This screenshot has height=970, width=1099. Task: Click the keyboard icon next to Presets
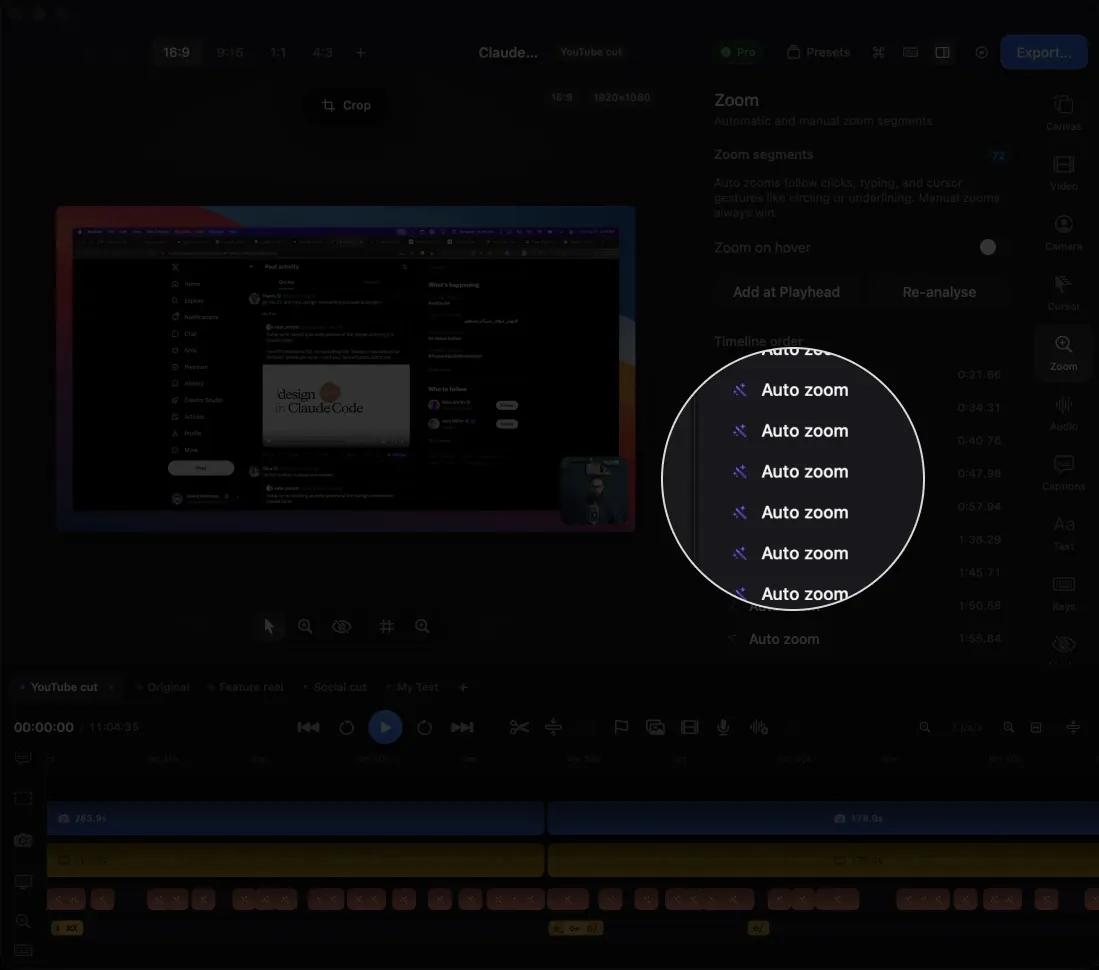click(910, 53)
